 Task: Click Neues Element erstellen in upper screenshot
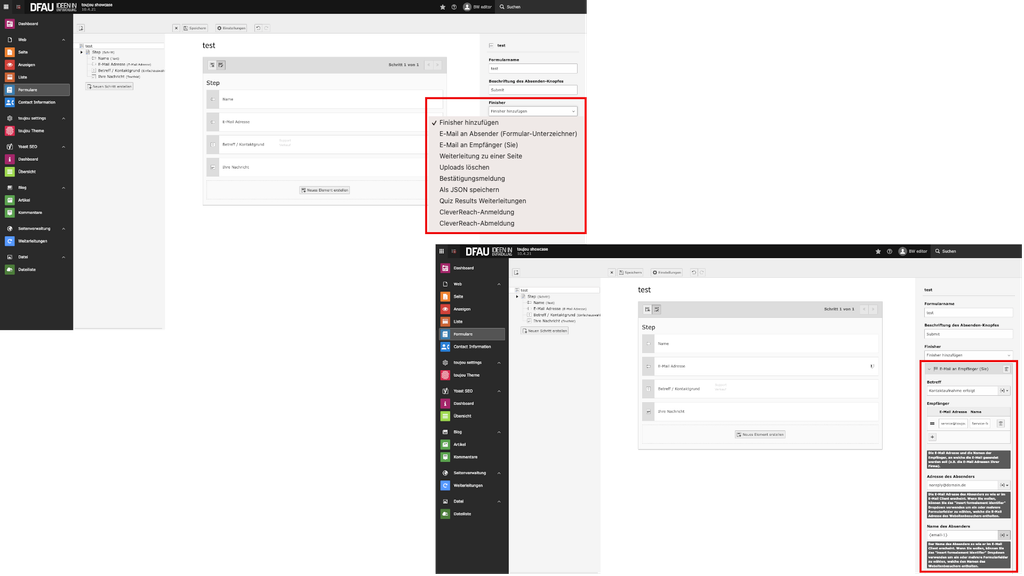point(325,190)
